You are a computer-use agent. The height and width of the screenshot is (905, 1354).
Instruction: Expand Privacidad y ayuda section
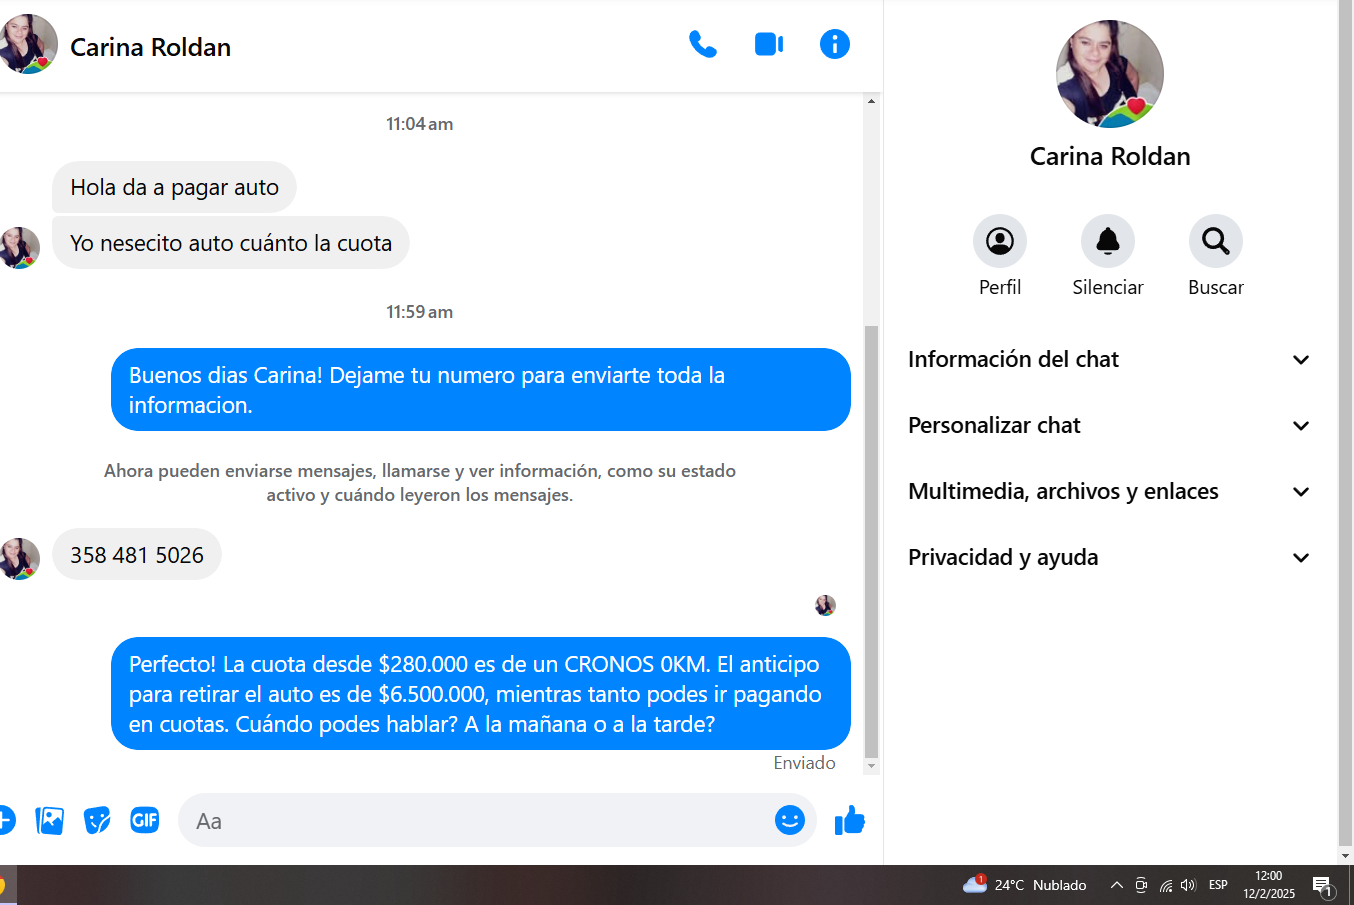pos(1108,558)
